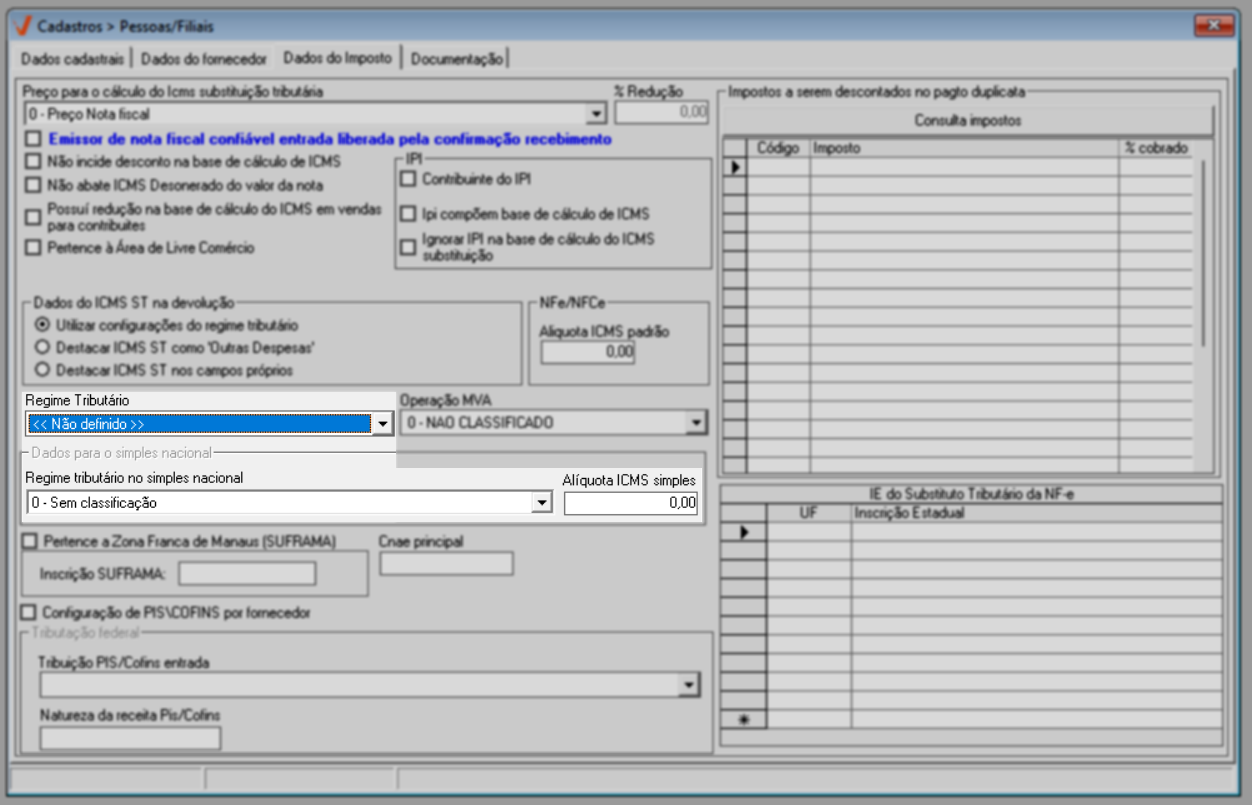Enable Configuração de PIS\COFINS por fornecedor
This screenshot has height=805, width=1252.
click(x=29, y=612)
